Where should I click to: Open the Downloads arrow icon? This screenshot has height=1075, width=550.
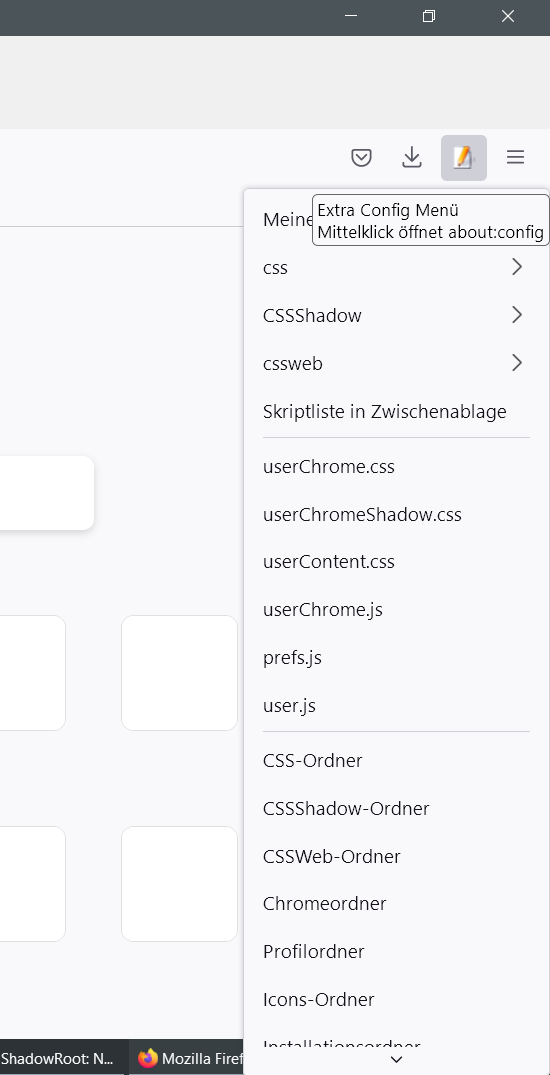pos(411,158)
